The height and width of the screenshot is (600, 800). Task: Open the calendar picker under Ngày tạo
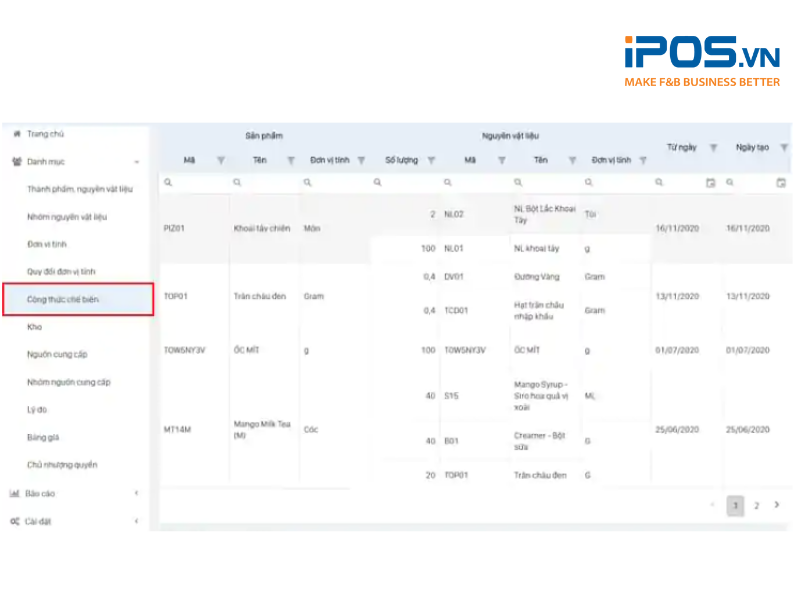point(781,183)
